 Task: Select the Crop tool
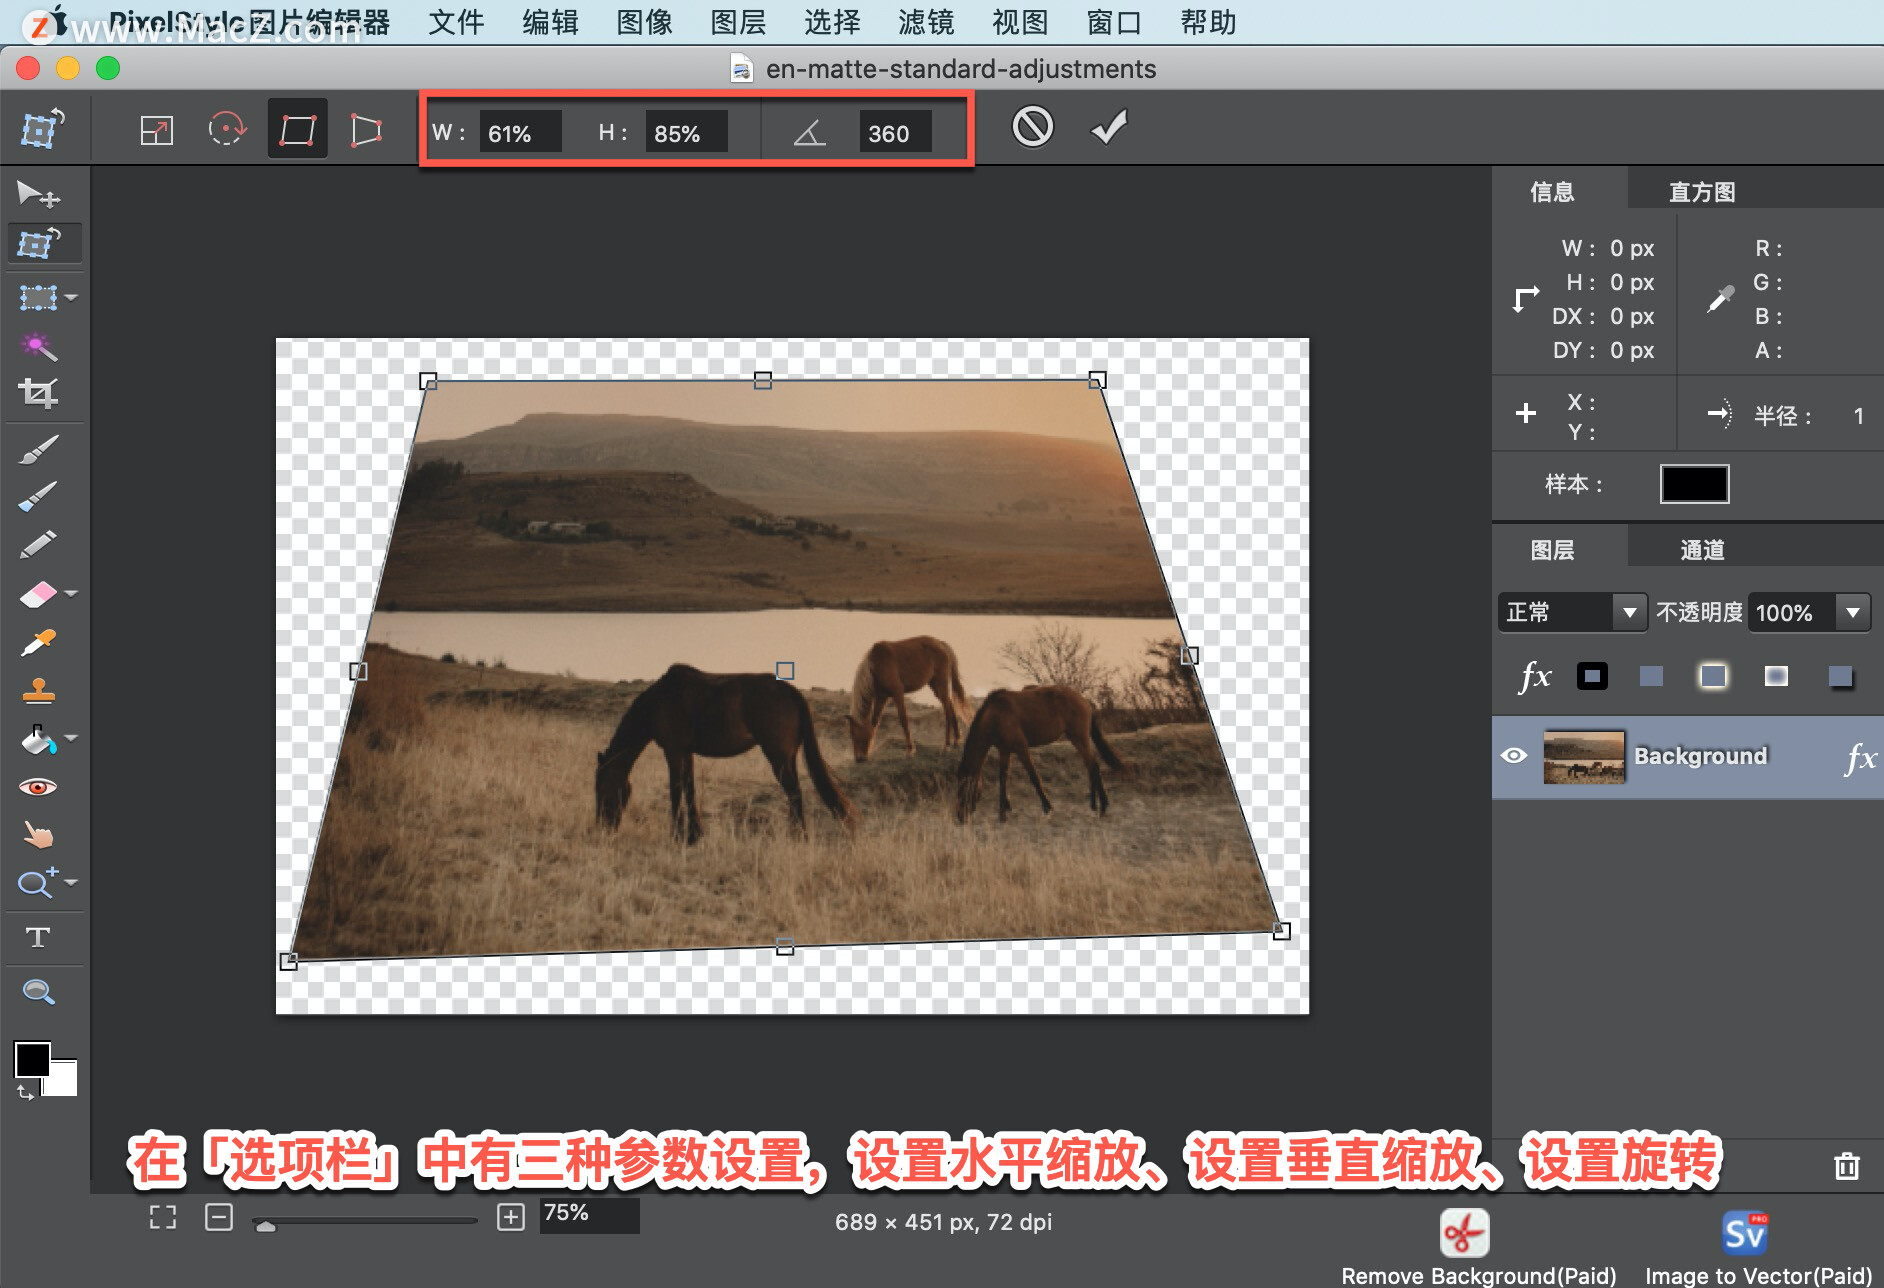click(38, 392)
